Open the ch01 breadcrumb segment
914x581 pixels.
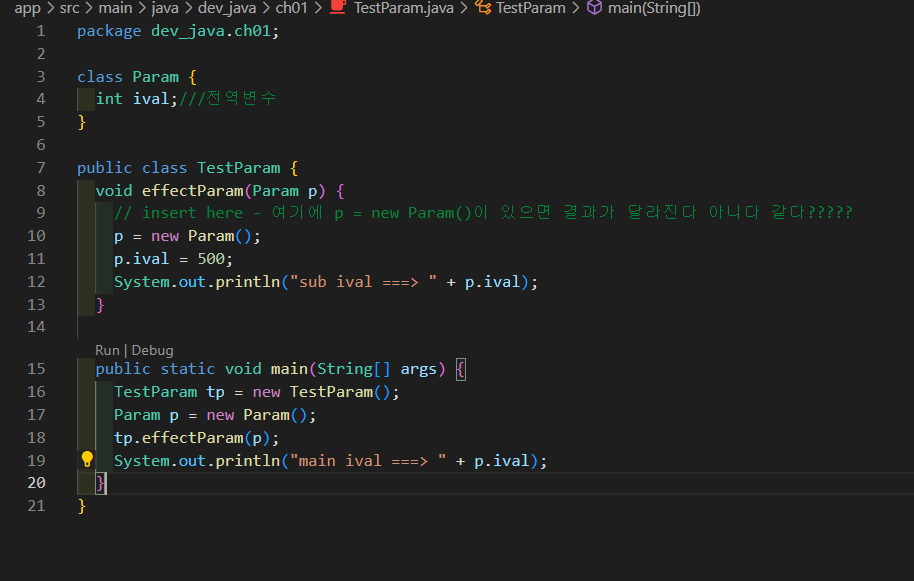coord(291,8)
